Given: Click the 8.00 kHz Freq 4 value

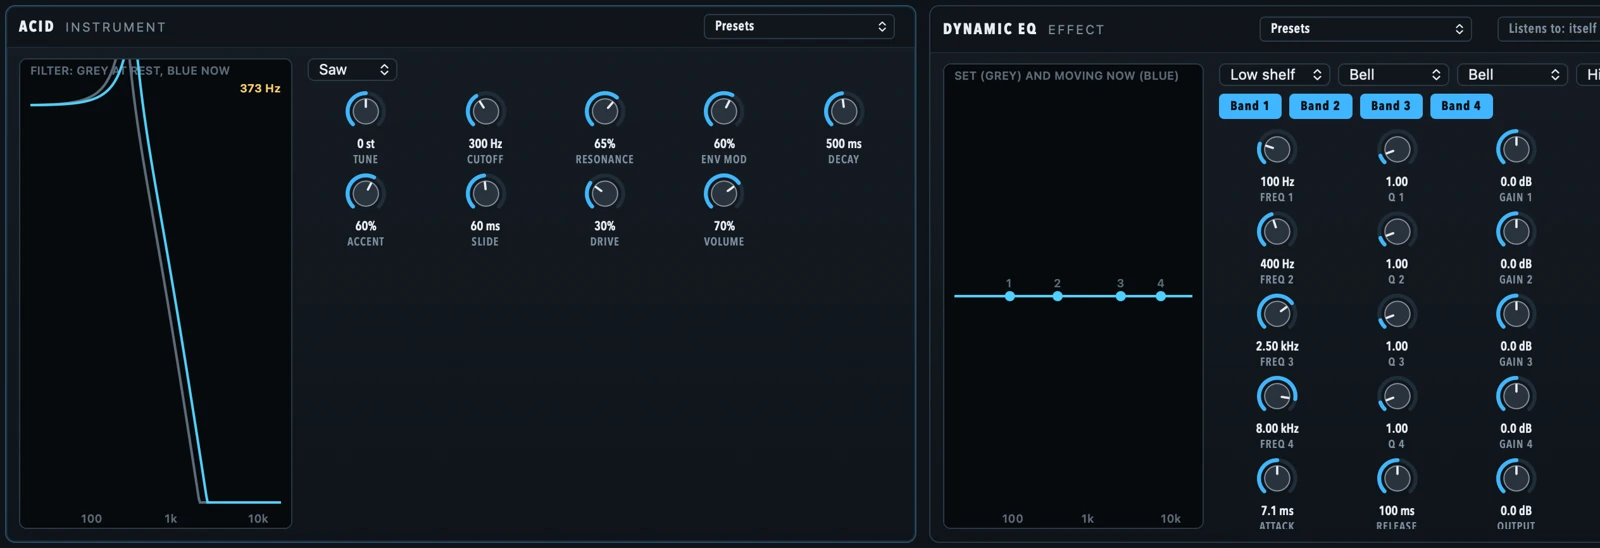Looking at the screenshot, I should pyautogui.click(x=1277, y=429).
